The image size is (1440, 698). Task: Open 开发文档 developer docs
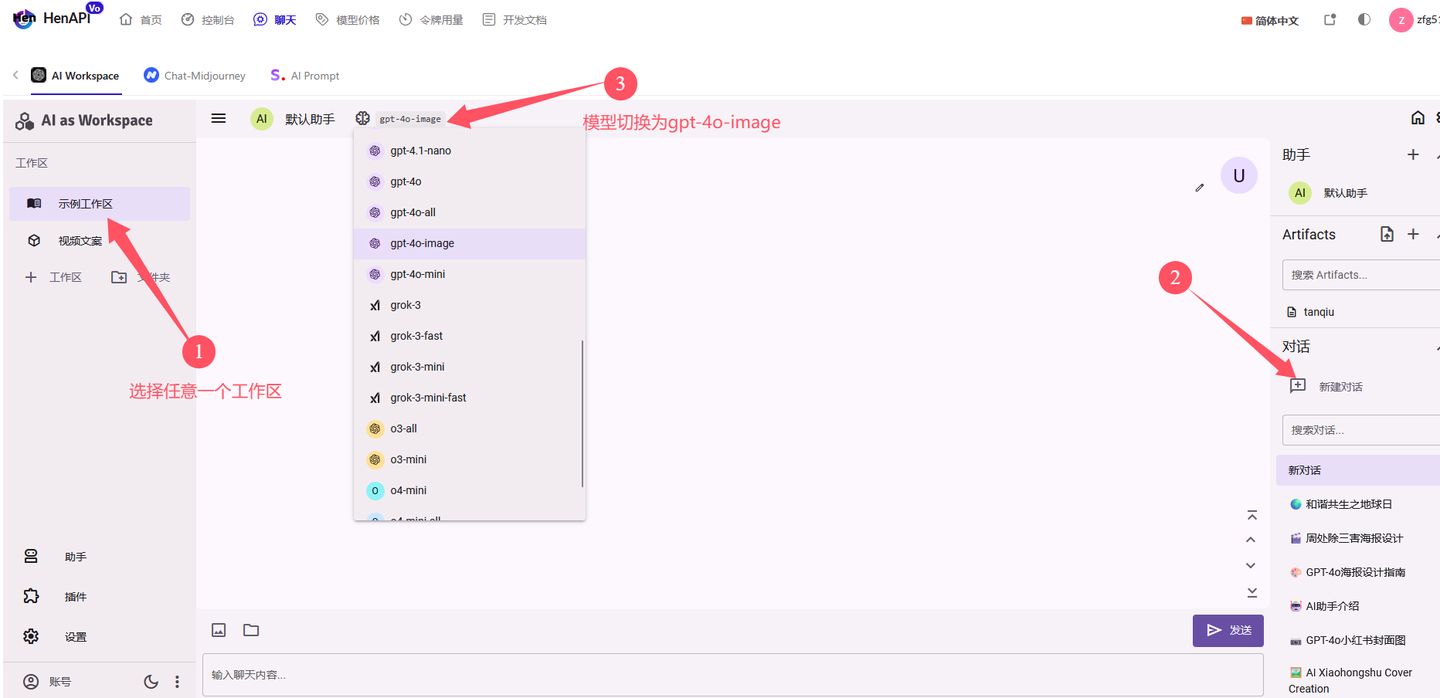tap(514, 20)
